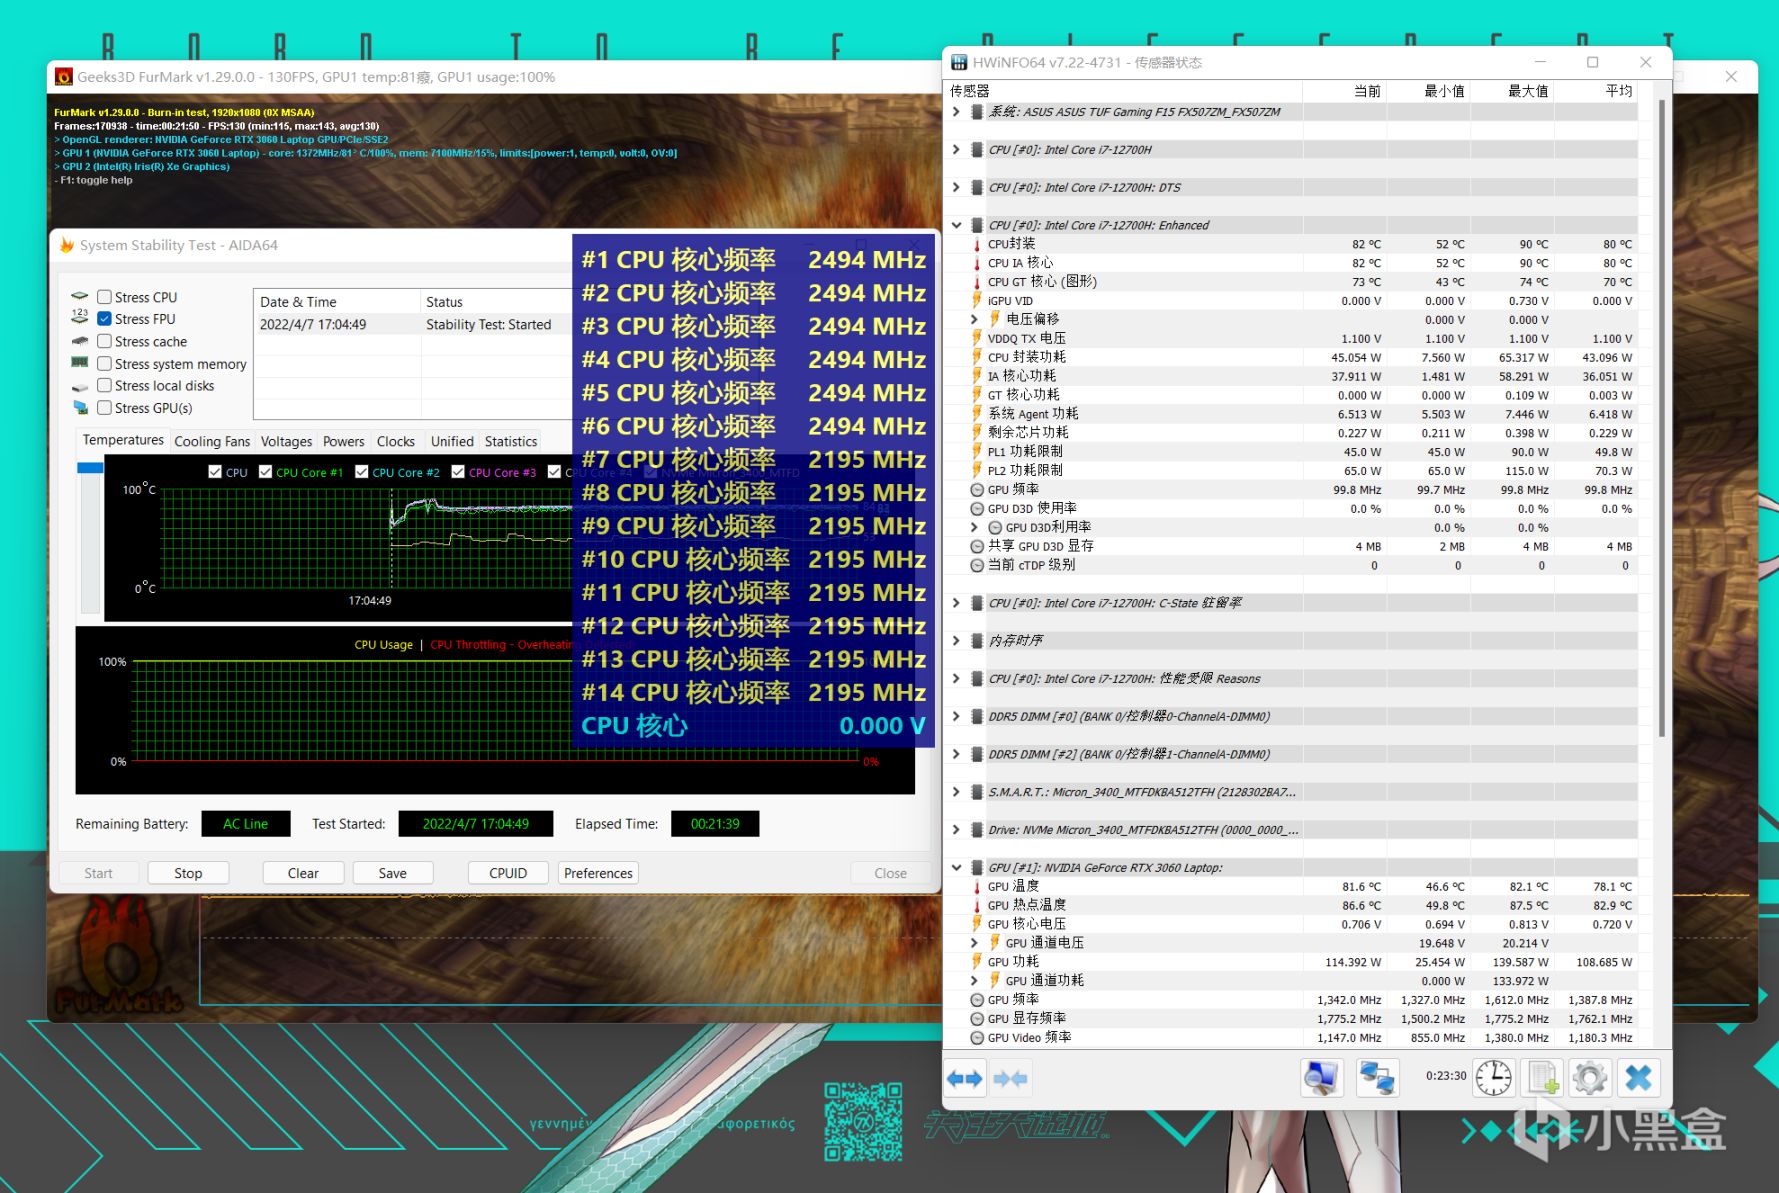Select the Unified tab

[x=452, y=441]
